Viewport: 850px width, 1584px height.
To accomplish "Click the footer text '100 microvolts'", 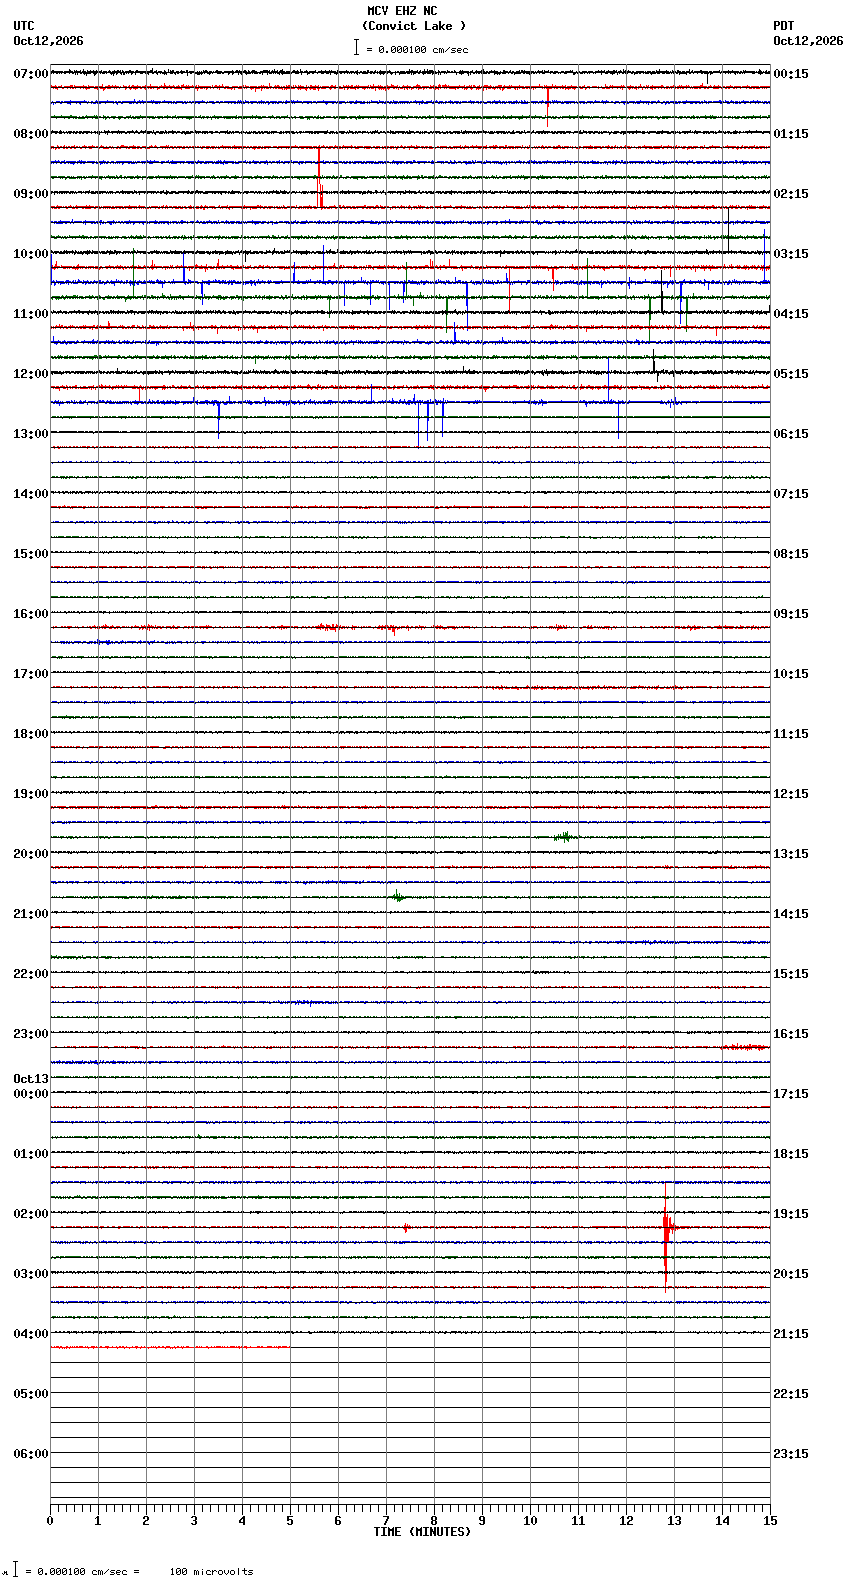I will (211, 1572).
